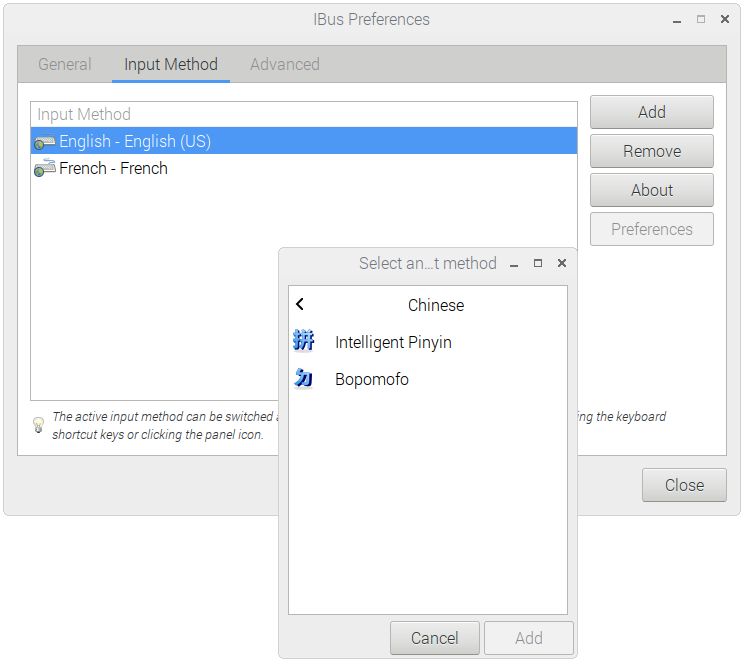This screenshot has height=667, width=747.
Task: Go back from the Chinese list
Action: 300,304
